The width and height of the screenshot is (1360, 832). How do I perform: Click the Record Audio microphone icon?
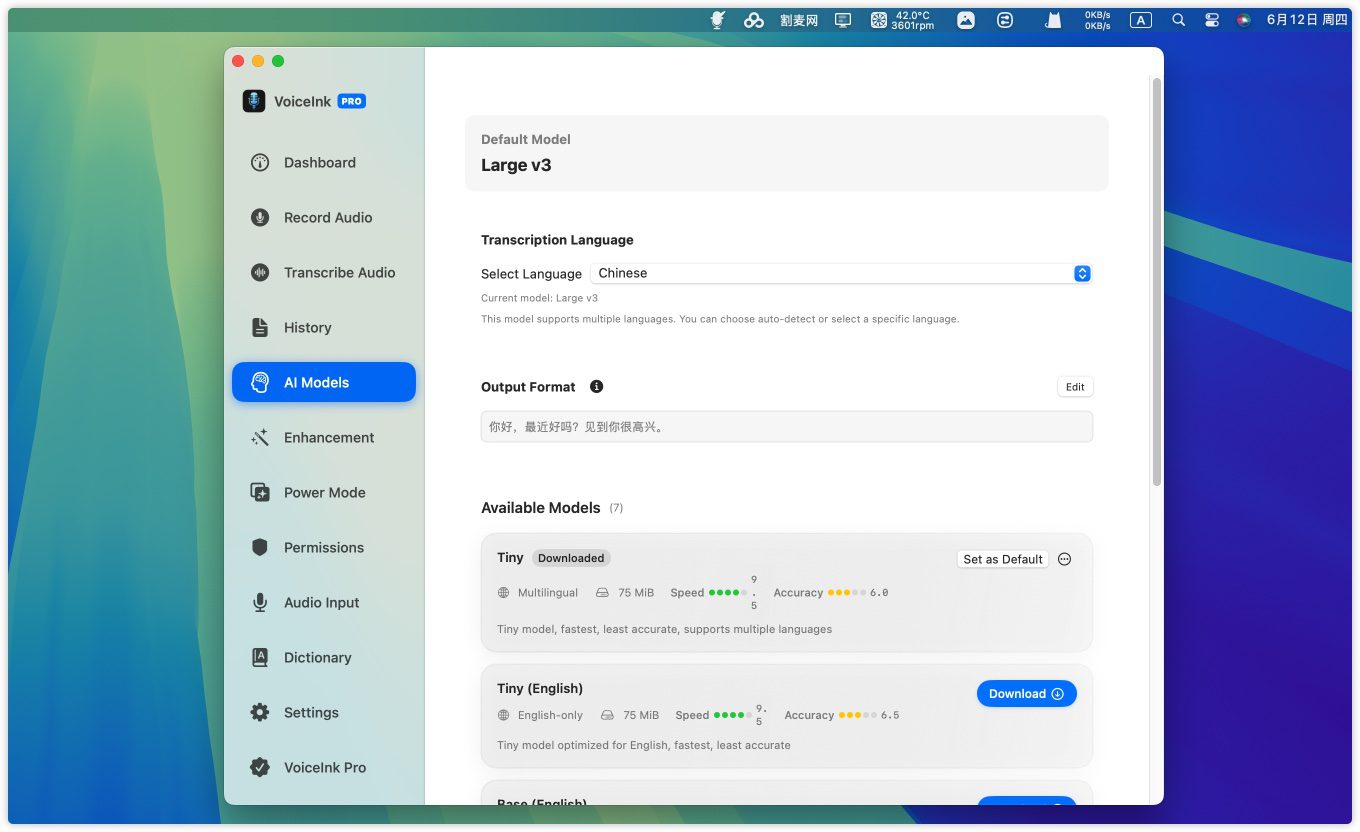coord(260,218)
